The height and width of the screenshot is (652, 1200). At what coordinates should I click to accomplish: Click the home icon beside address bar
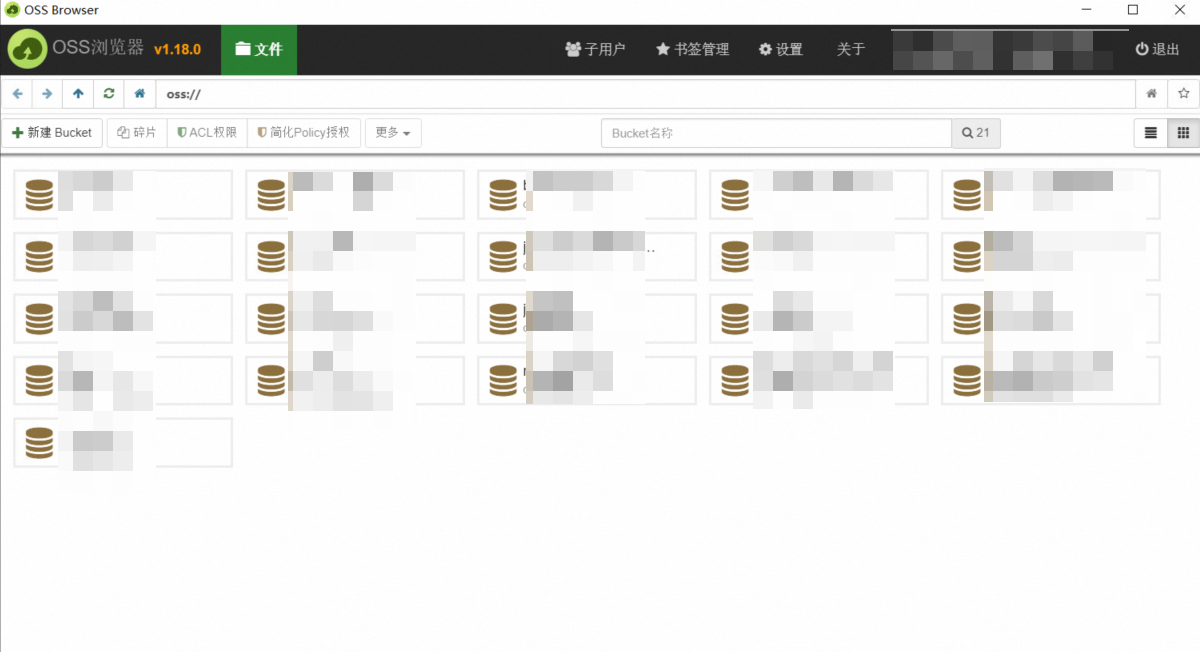pos(140,94)
